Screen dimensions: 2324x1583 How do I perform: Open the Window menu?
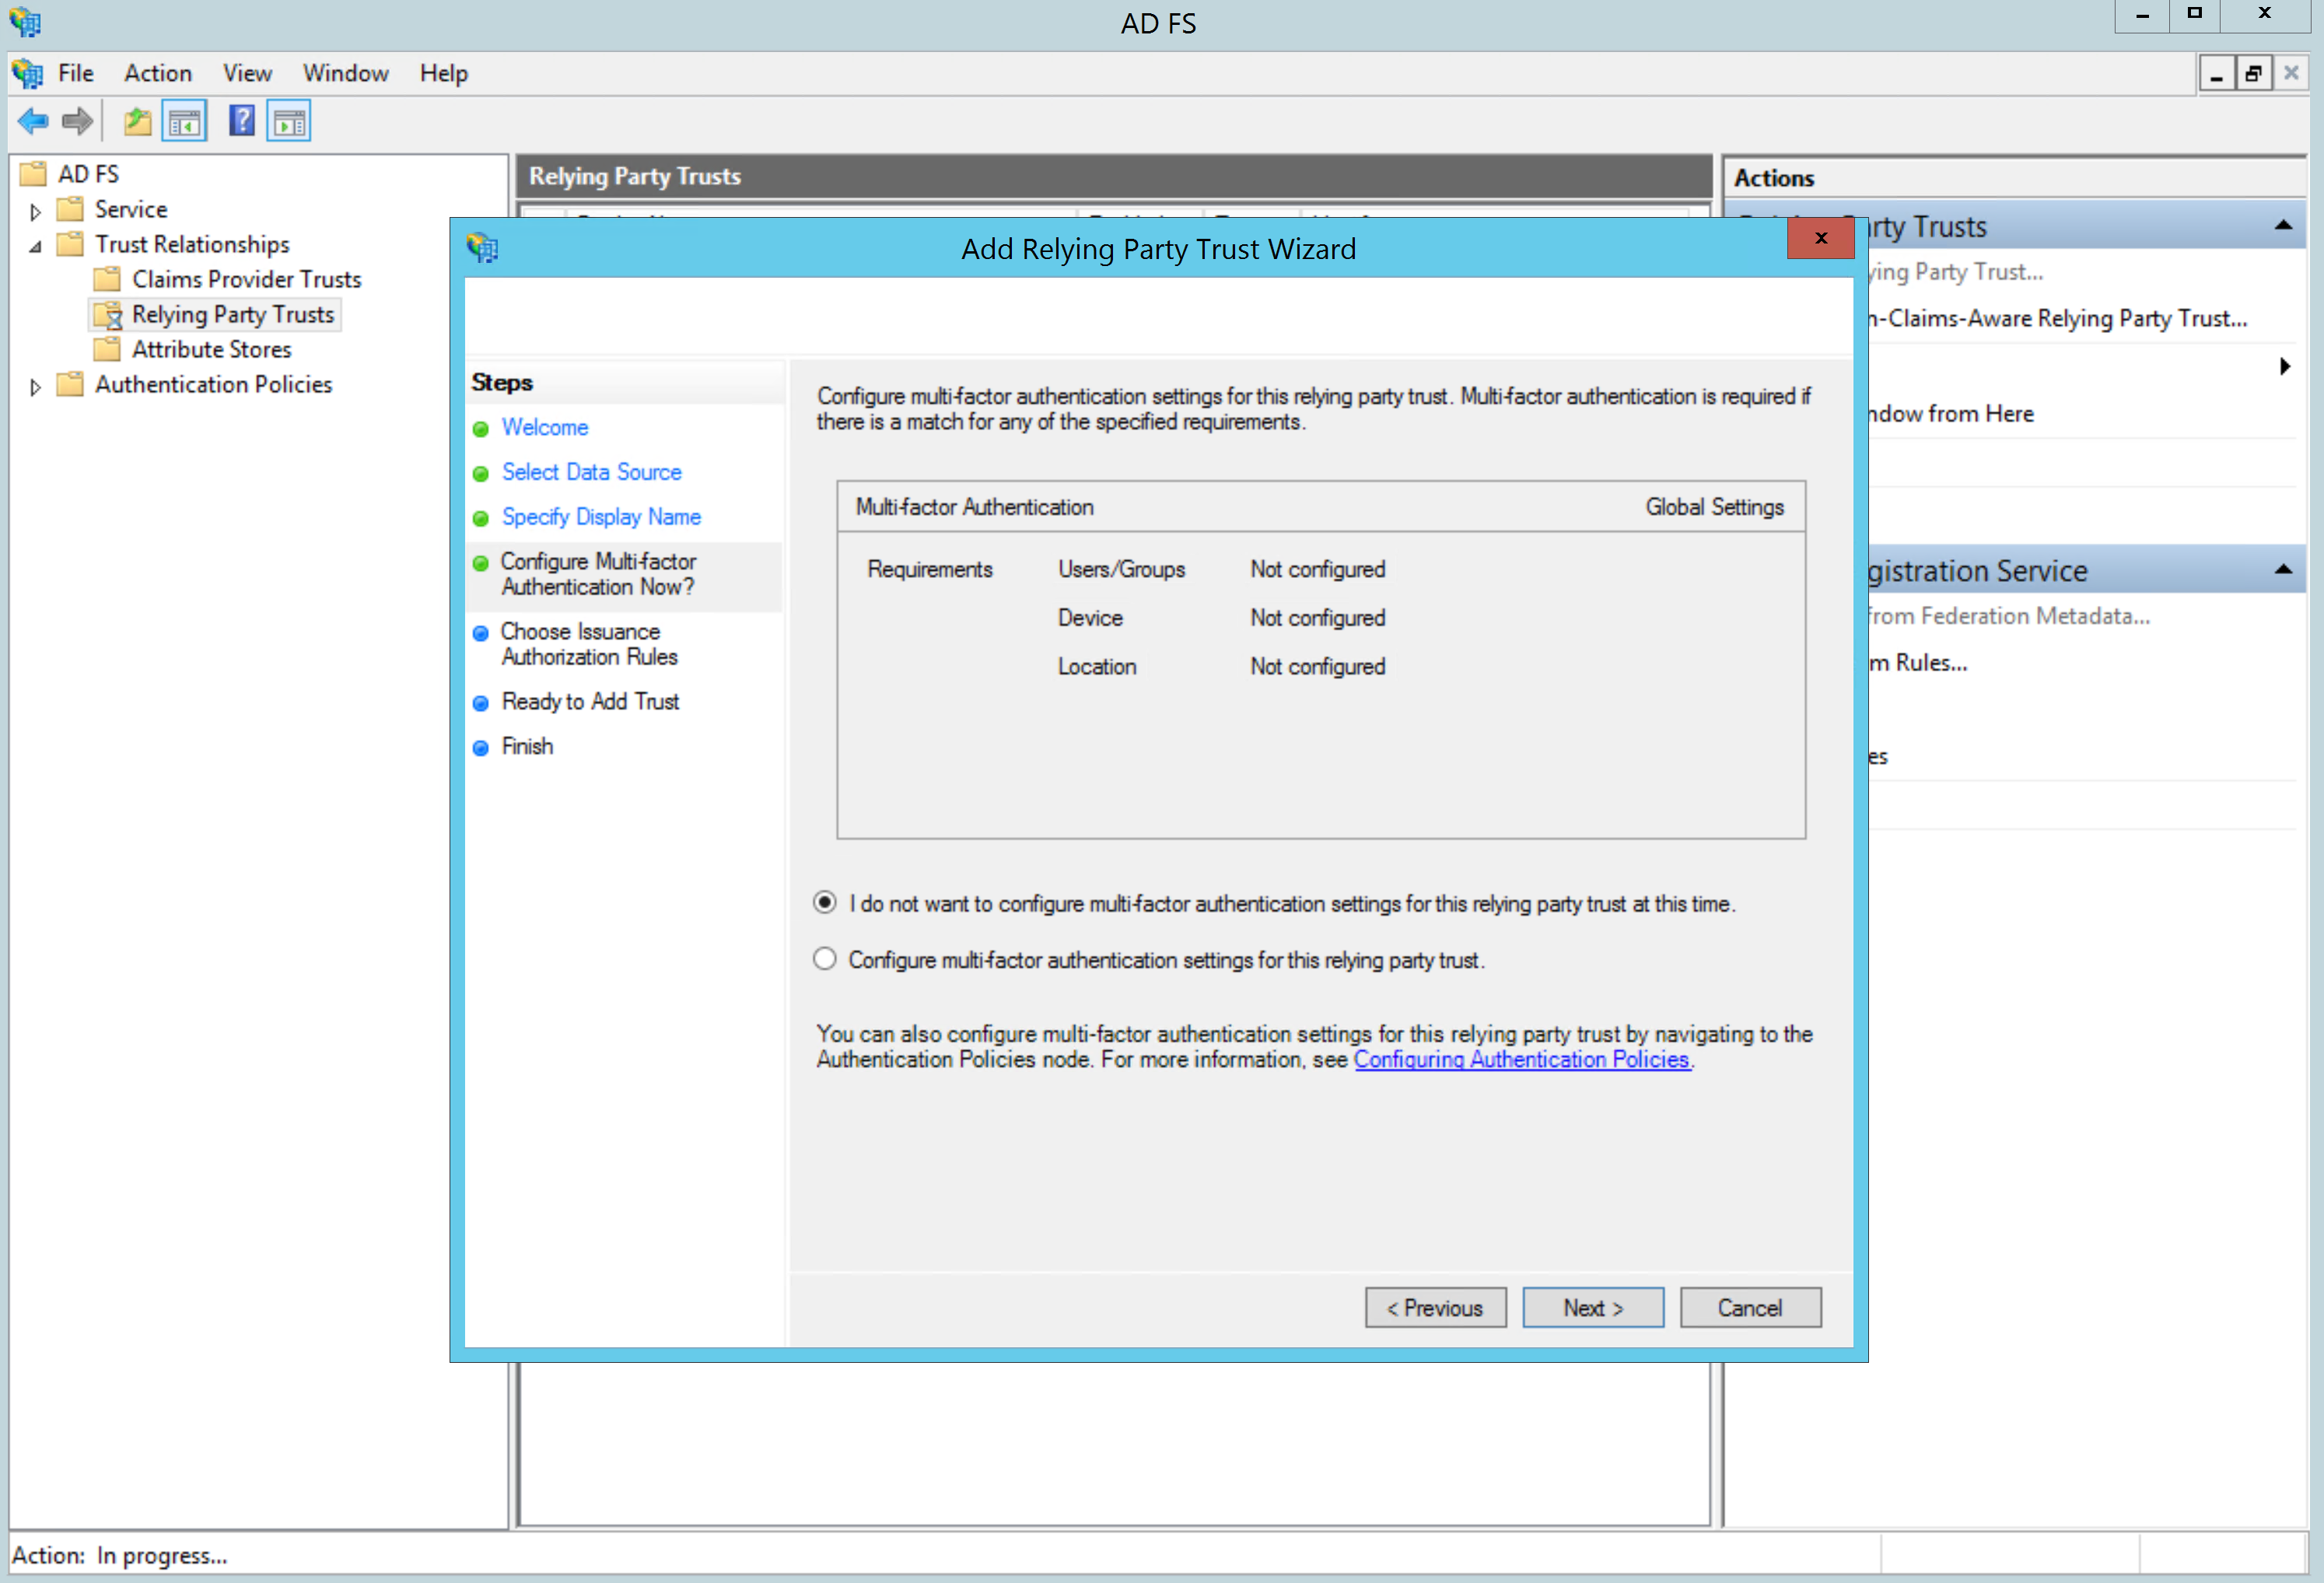pyautogui.click(x=345, y=73)
